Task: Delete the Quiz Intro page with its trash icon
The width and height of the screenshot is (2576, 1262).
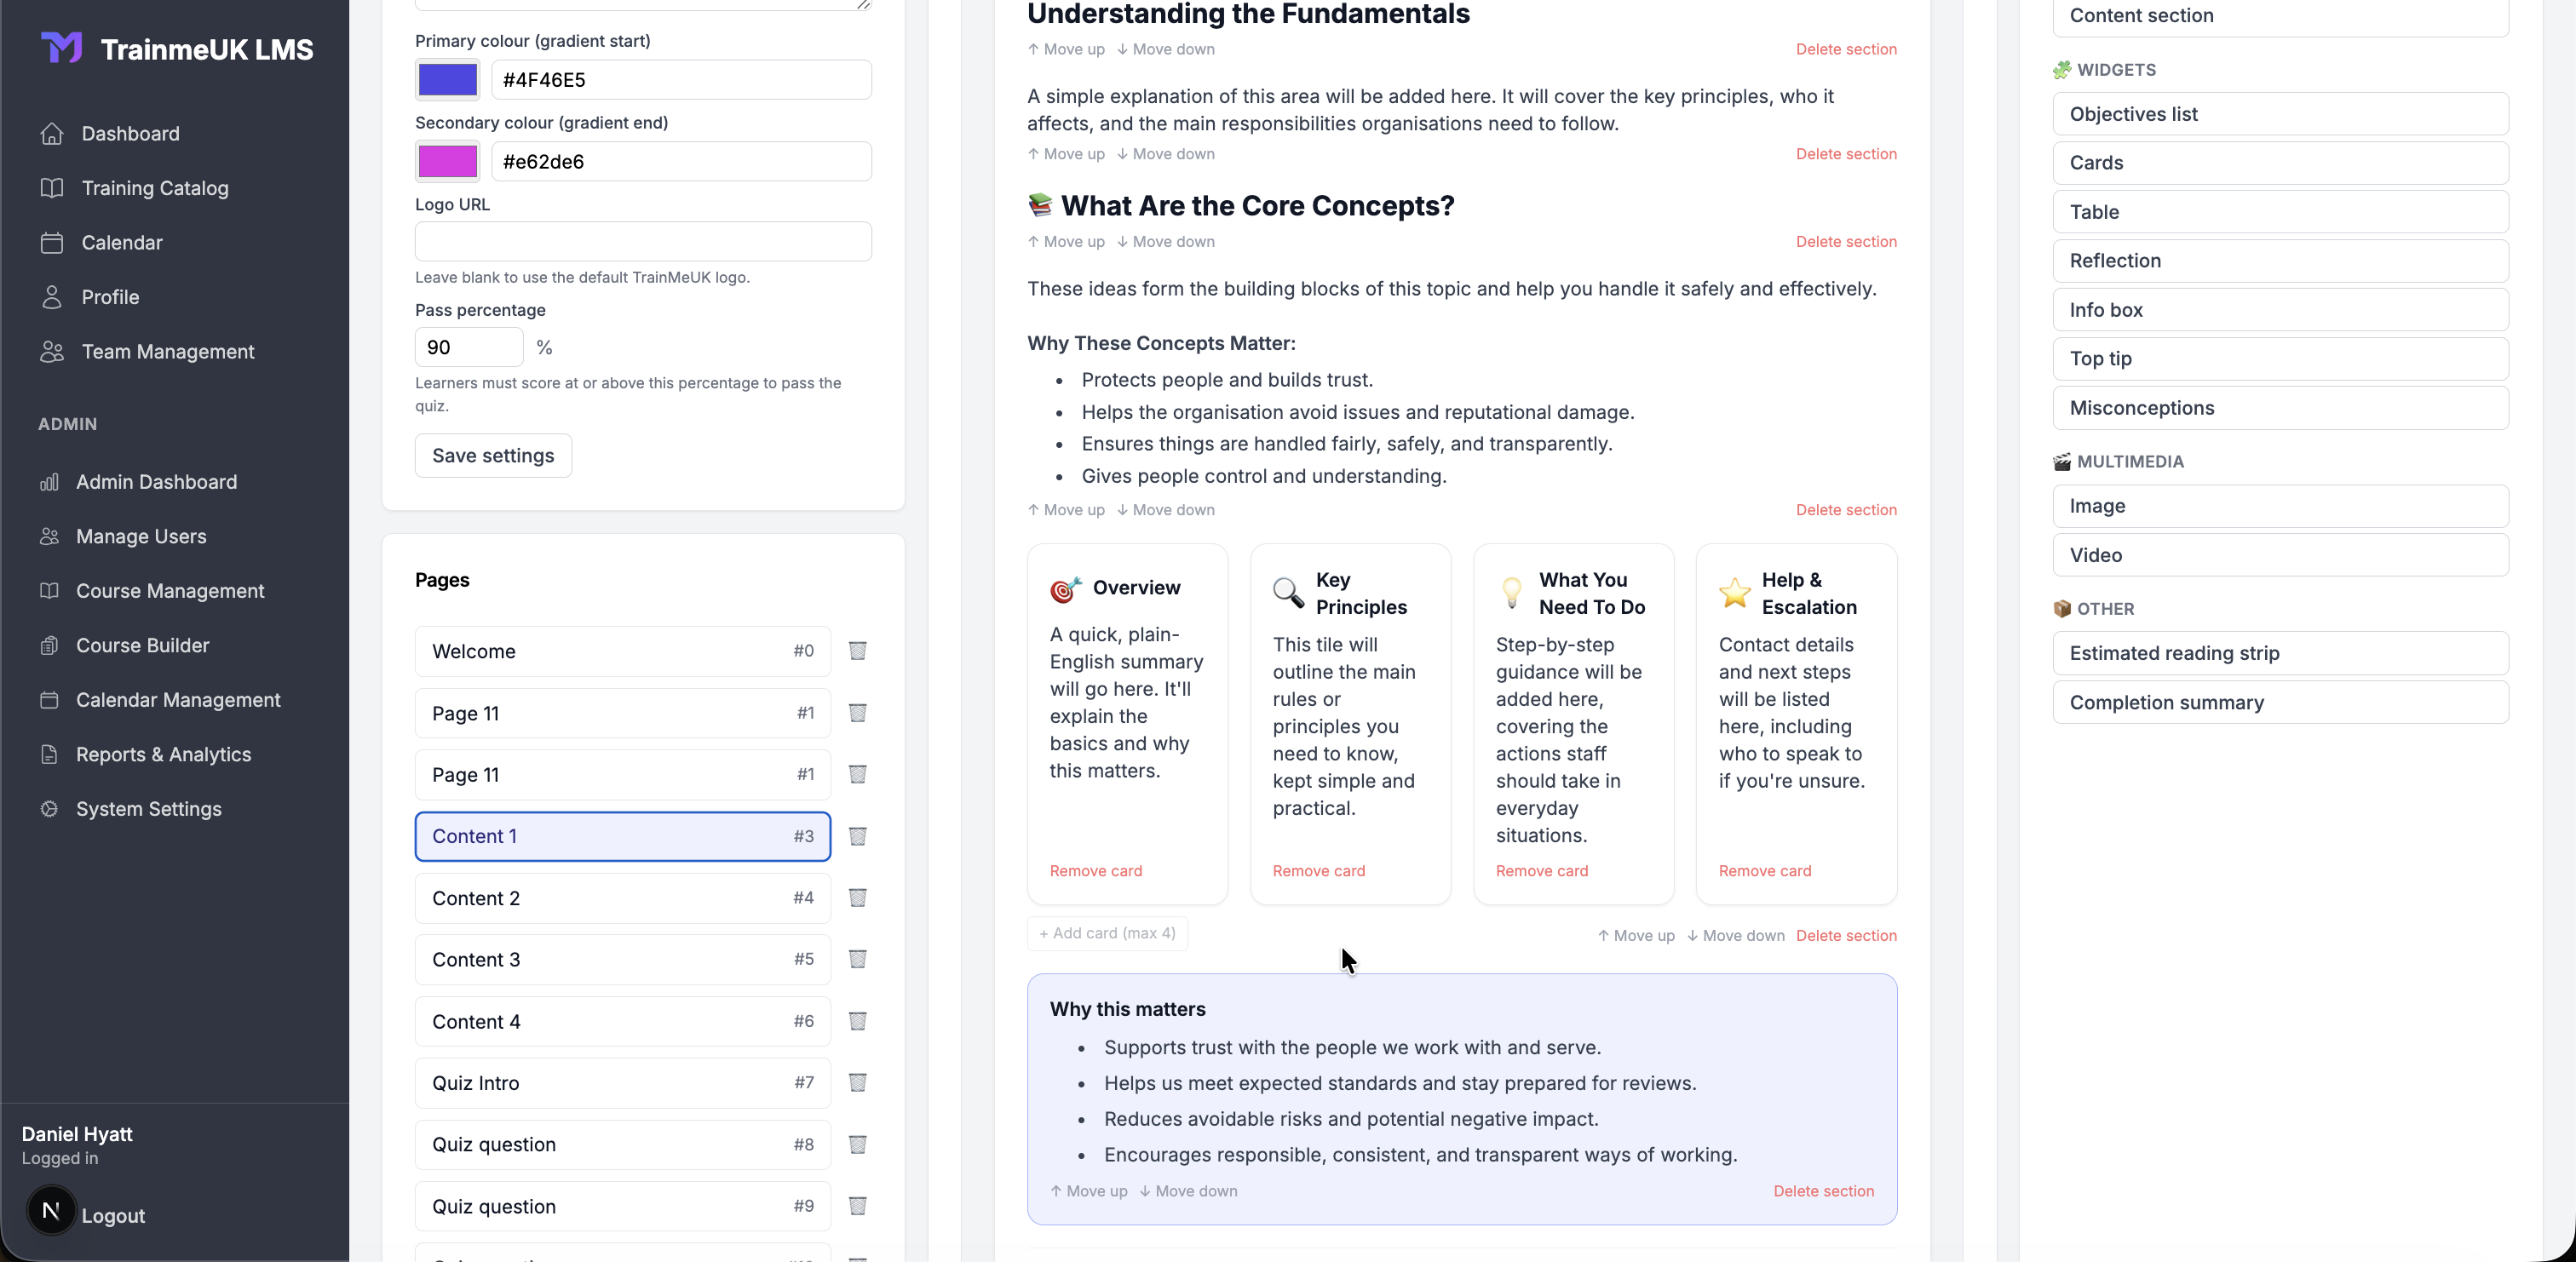Action: [x=857, y=1083]
